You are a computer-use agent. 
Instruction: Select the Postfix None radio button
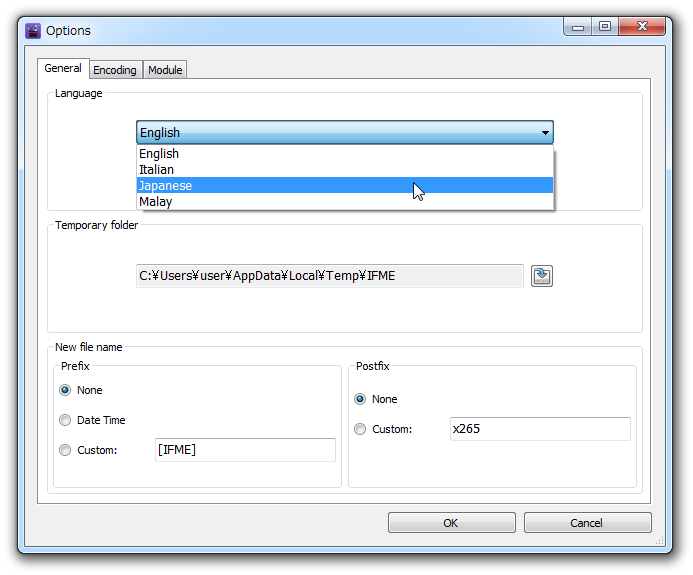click(x=360, y=399)
